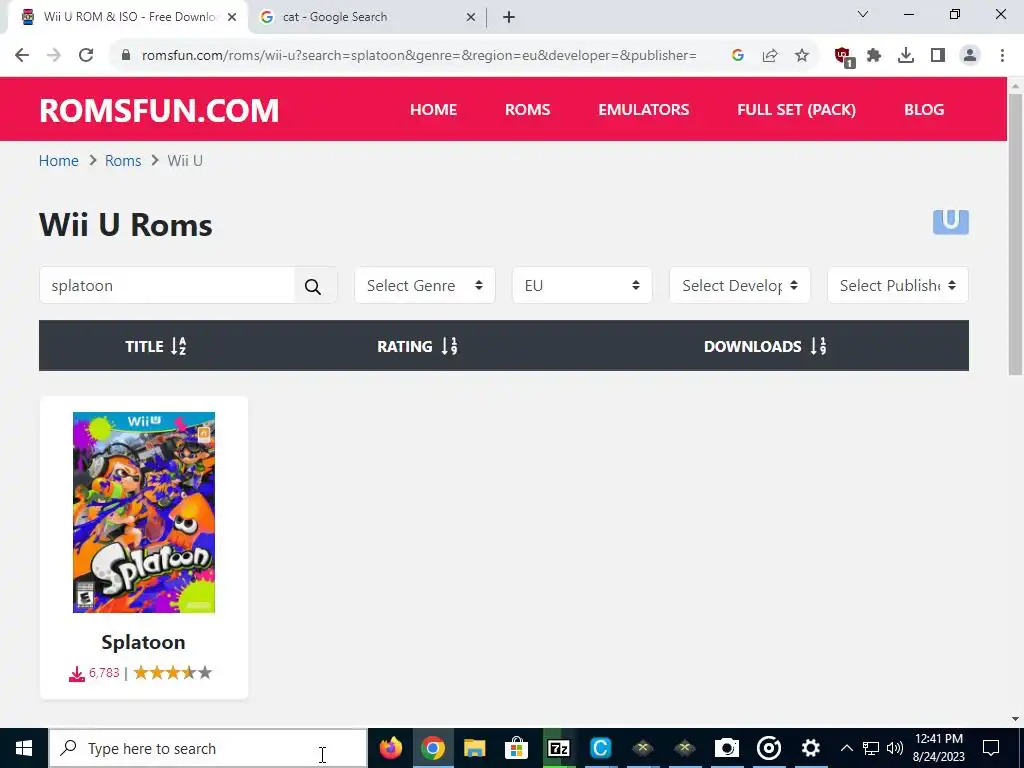Image resolution: width=1024 pixels, height=768 pixels.
Task: Switch to Chrome in the taskbar
Action: pyautogui.click(x=432, y=748)
